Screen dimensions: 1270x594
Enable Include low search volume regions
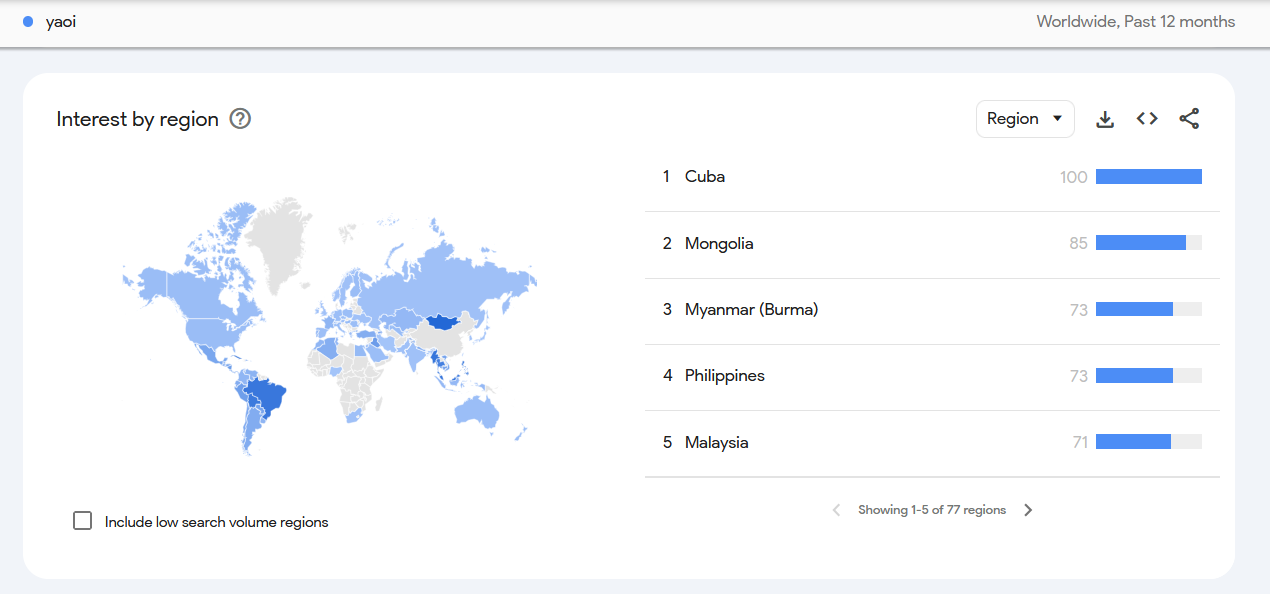[x=83, y=521]
